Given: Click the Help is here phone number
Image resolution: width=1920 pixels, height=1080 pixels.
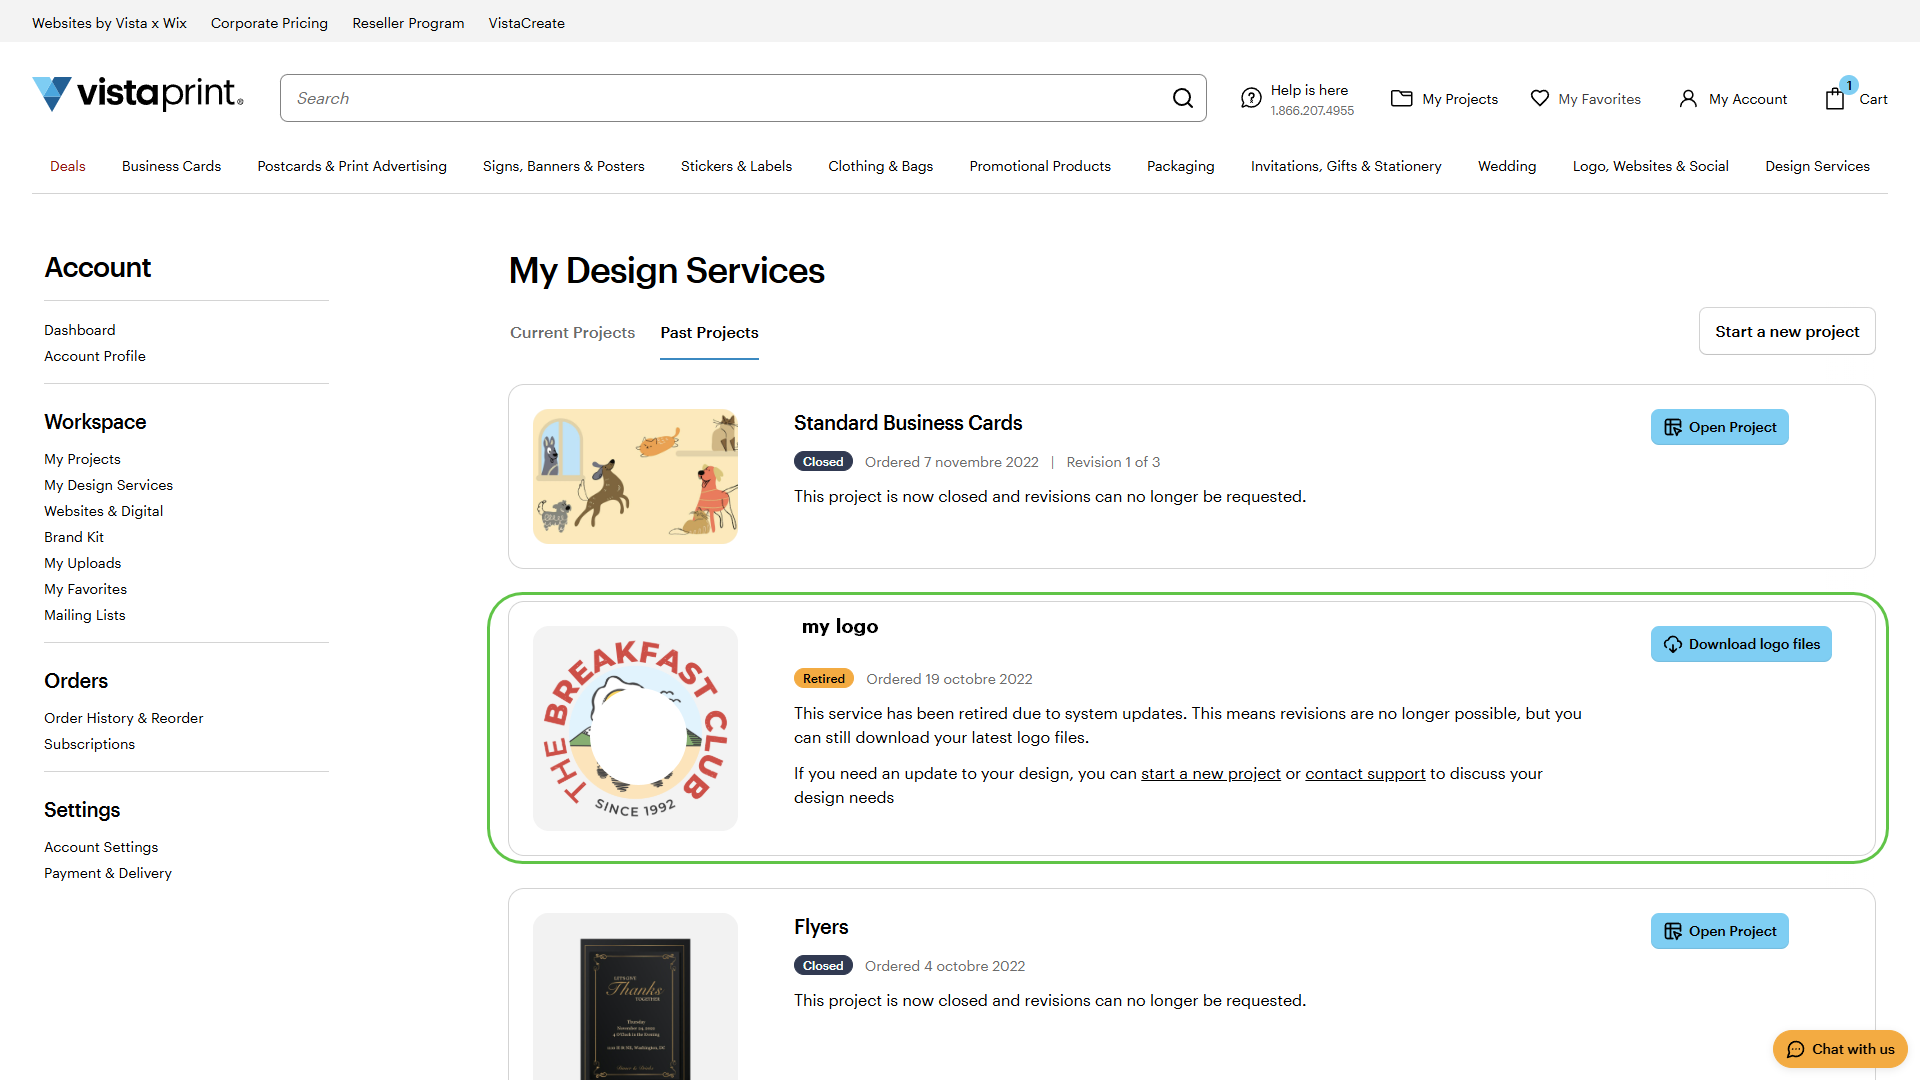Looking at the screenshot, I should click(1312, 111).
